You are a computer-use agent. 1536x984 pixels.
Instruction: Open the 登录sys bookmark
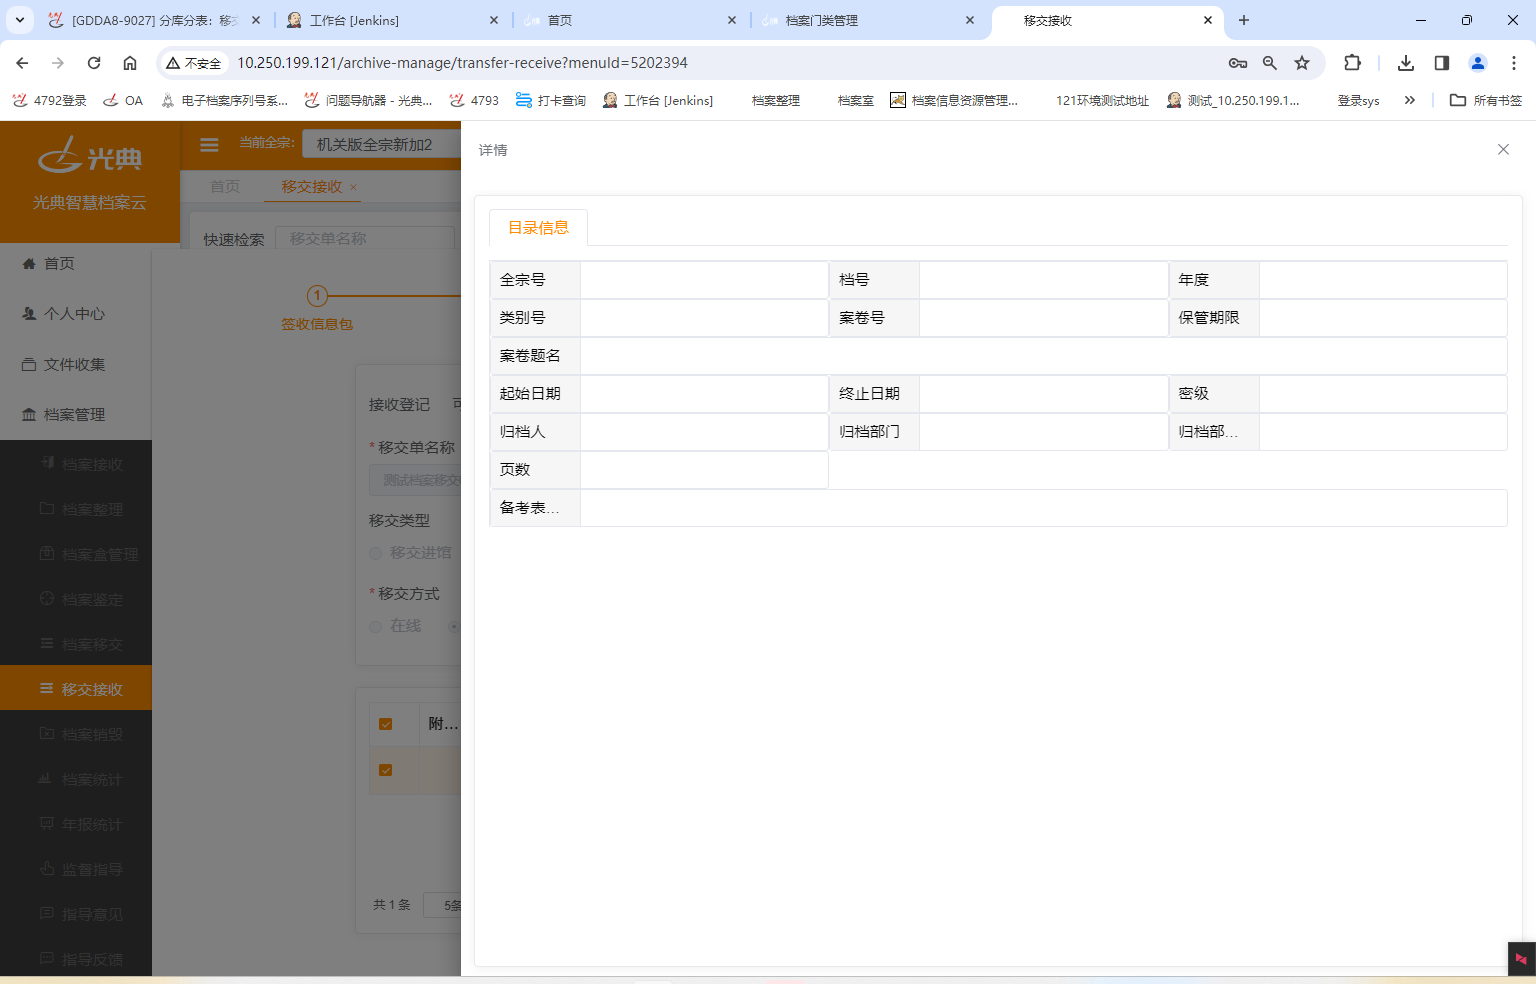[x=1358, y=100]
